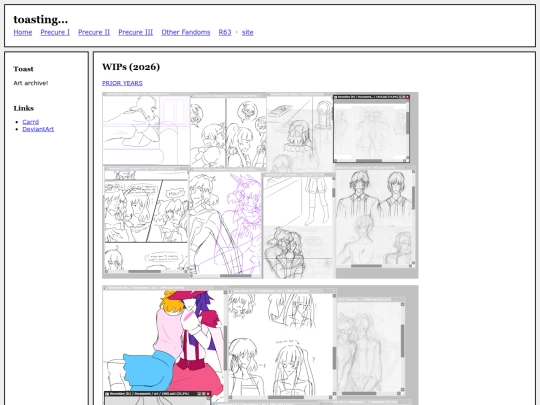Open the Home navigation link

pyautogui.click(x=23, y=32)
